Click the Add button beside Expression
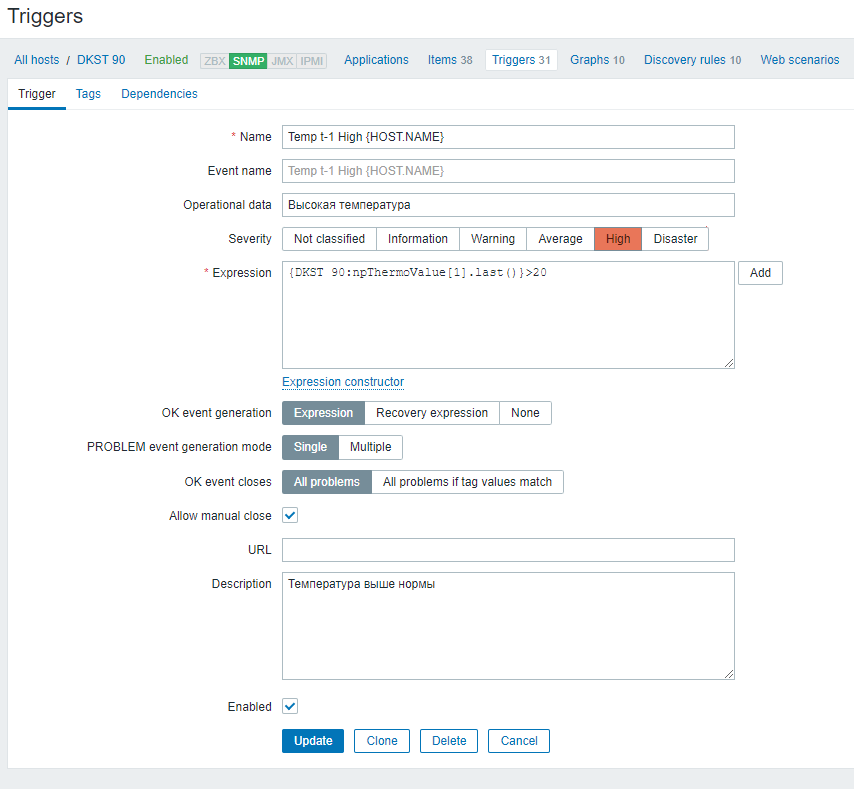Screen dimensions: 854x789 (760, 273)
